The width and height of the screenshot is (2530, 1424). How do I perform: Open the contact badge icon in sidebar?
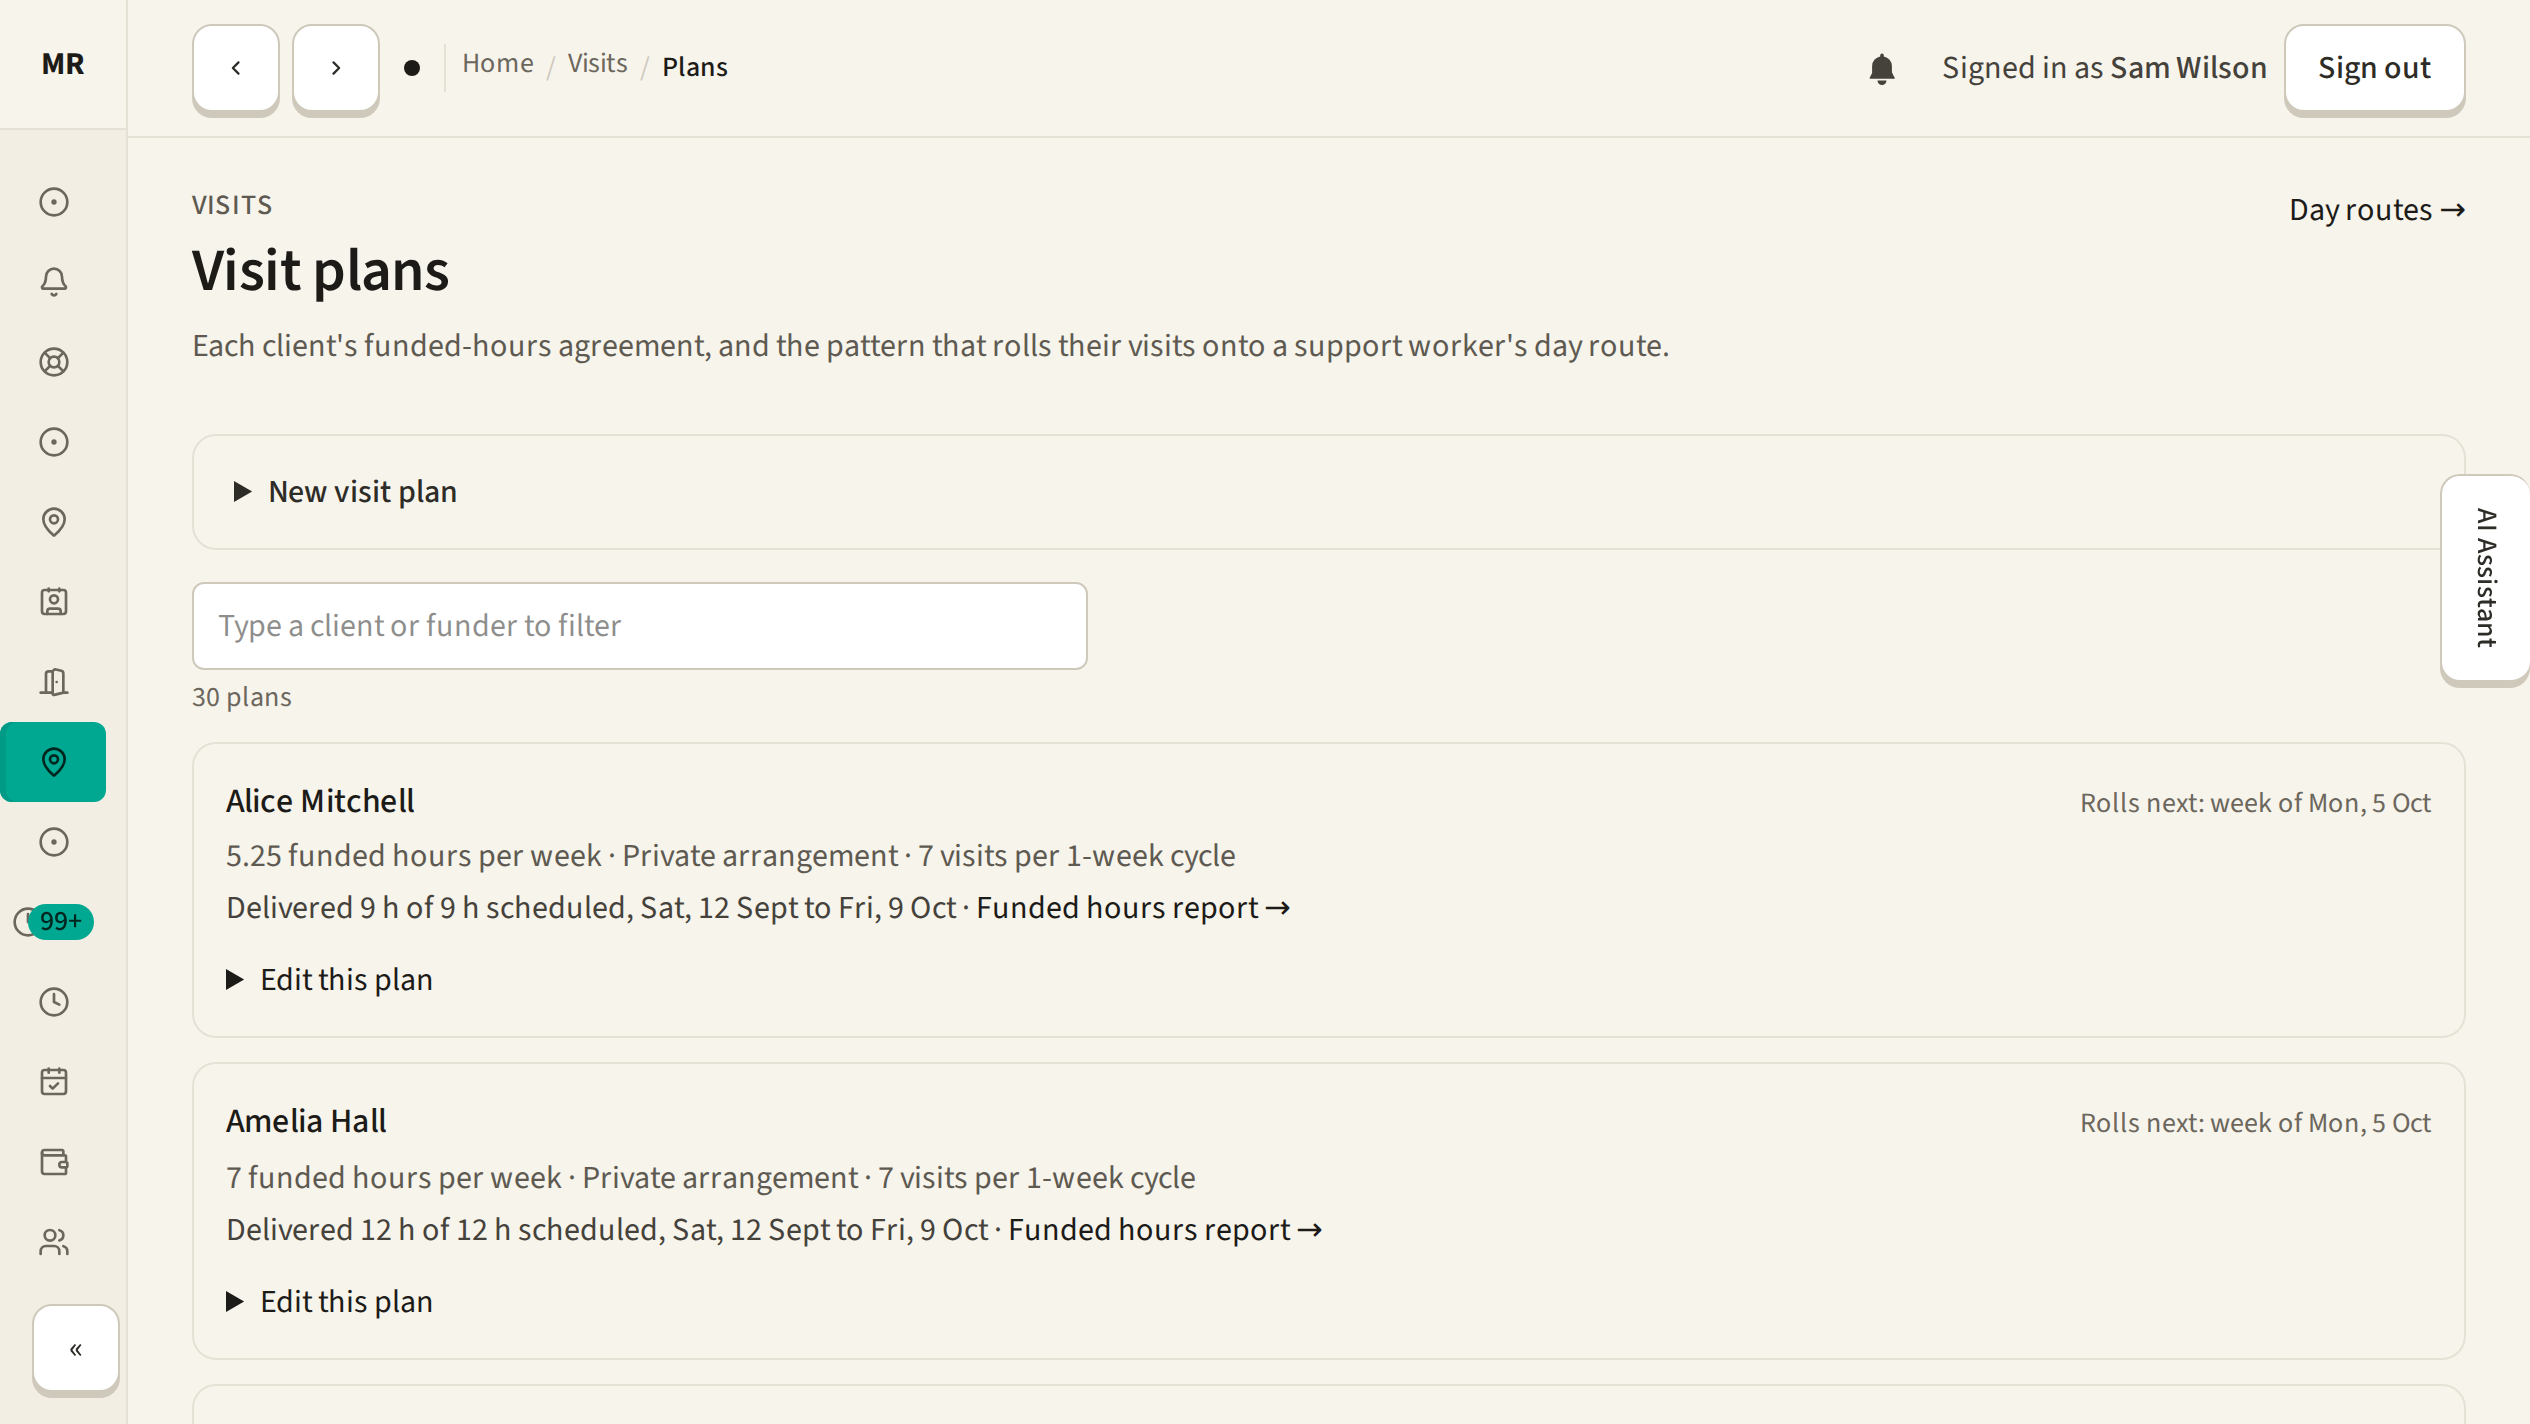tap(54, 602)
